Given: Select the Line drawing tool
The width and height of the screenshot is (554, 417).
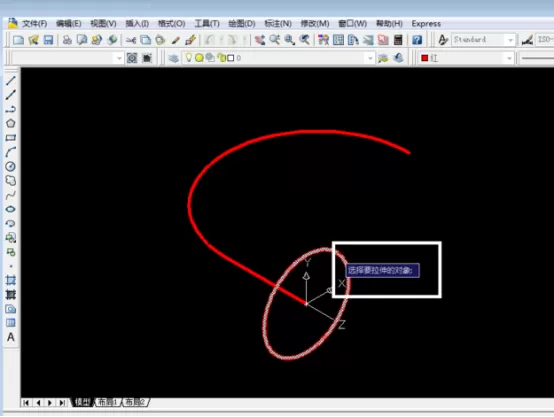Looking at the screenshot, I should point(11,81).
